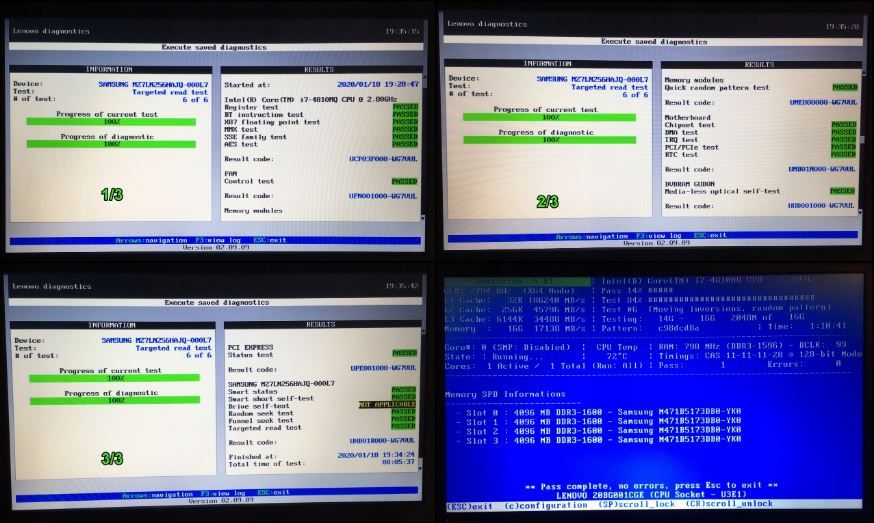
Task: Click the 'DMA test' row
Action: click(760, 132)
